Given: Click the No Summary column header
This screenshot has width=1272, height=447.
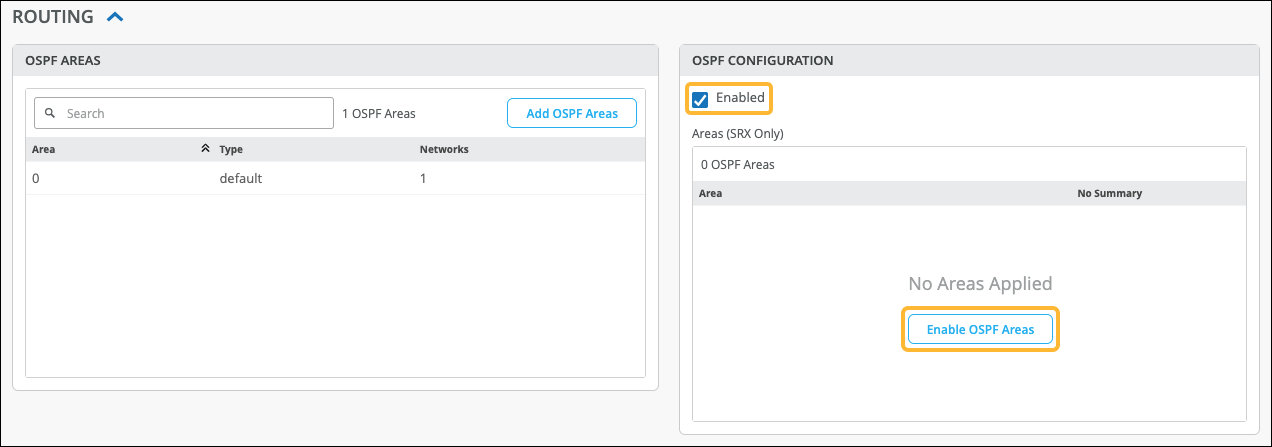Looking at the screenshot, I should [1109, 193].
